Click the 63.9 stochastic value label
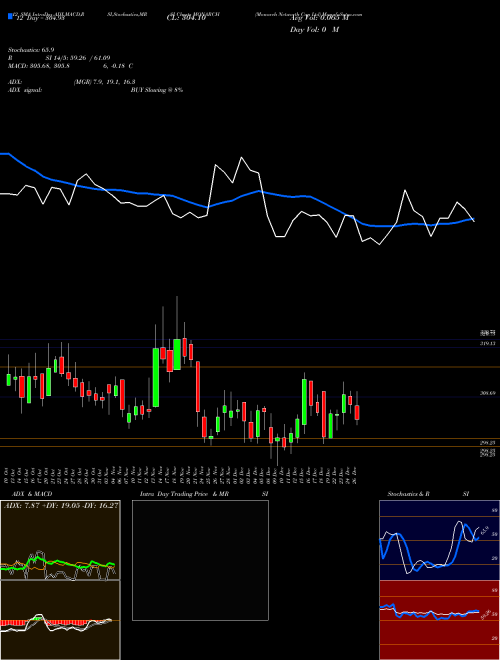This screenshot has width=500, height=660. pos(484,530)
